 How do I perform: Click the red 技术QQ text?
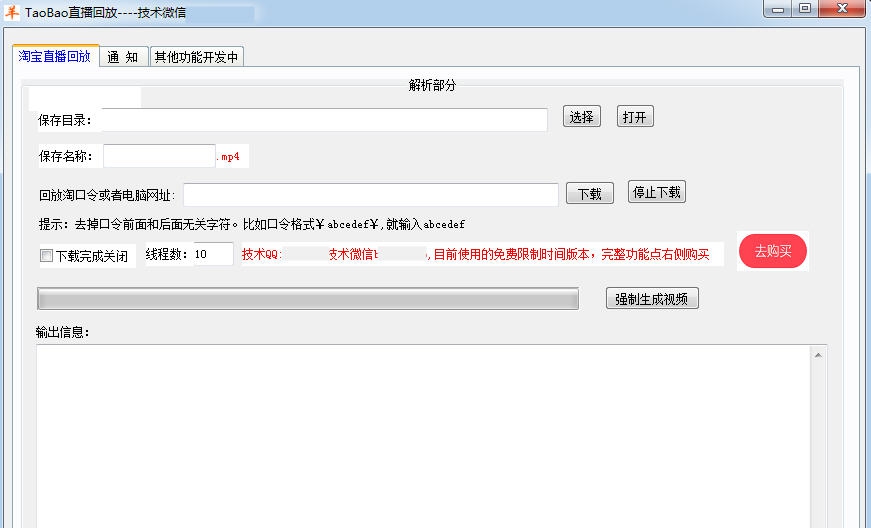[262, 254]
